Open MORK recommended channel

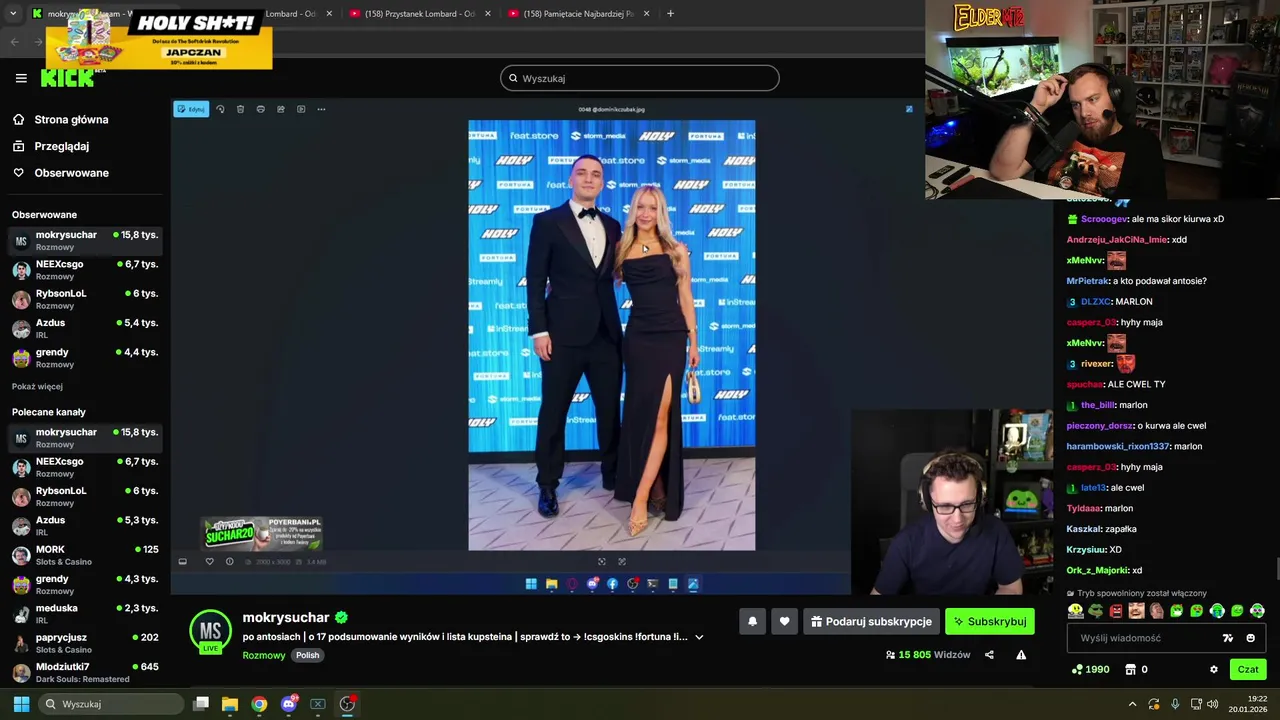pyautogui.click(x=85, y=555)
